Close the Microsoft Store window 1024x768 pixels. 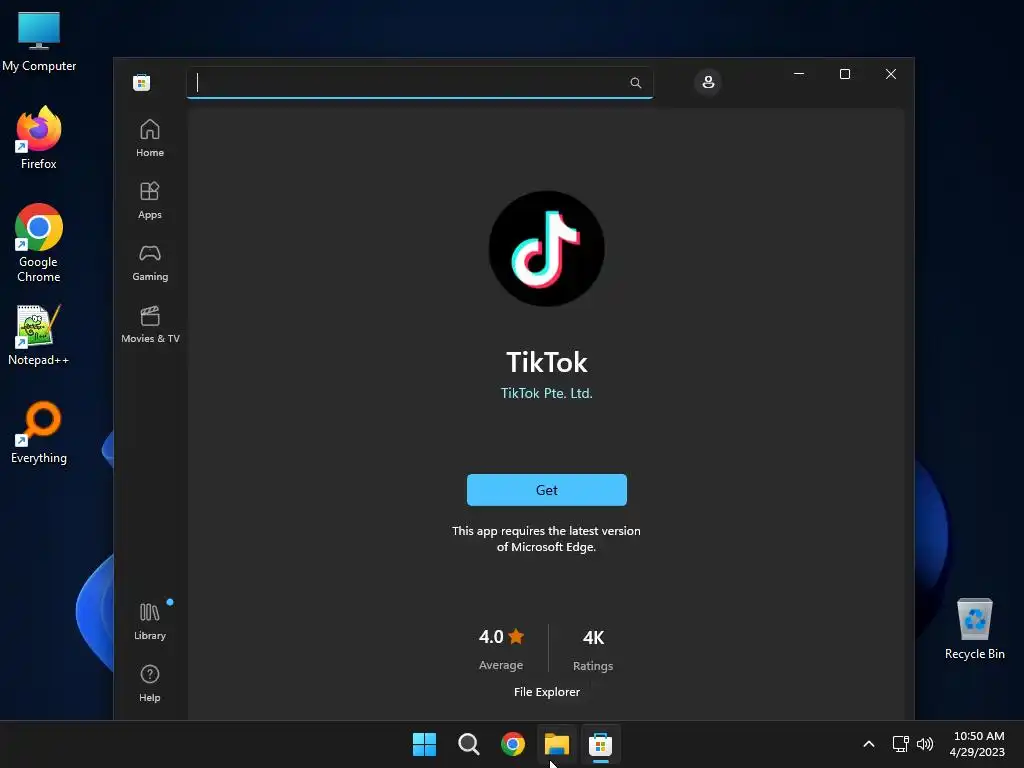[891, 74]
